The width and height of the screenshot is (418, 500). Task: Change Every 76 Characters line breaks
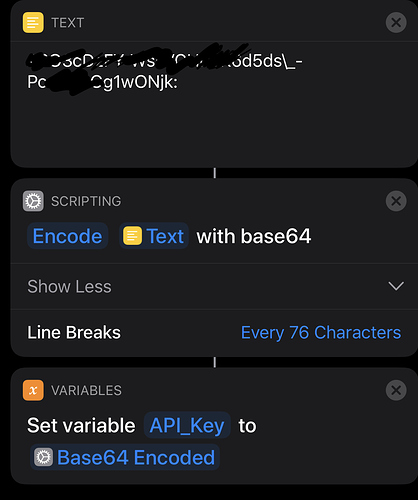click(x=321, y=332)
